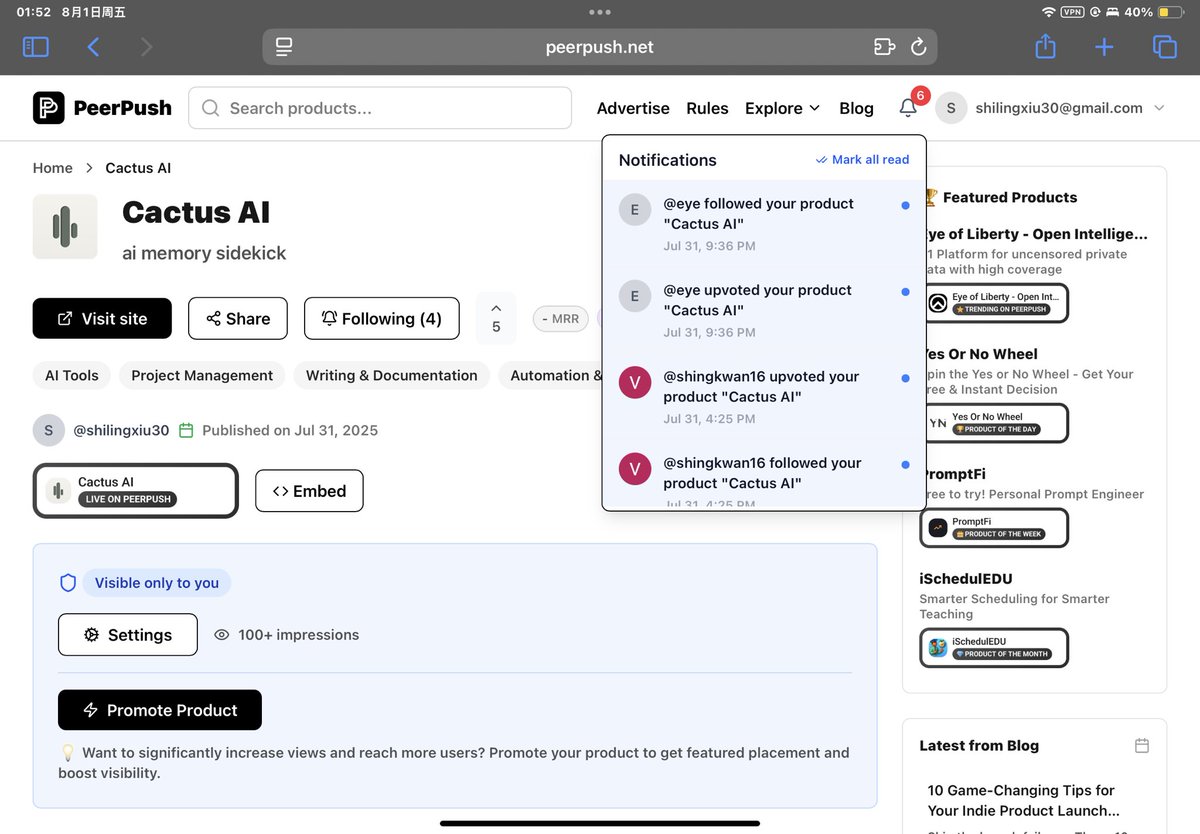Screen dimensions: 1200x834
Task: Click PromptFi Product of the Week badge
Action: click(994, 528)
